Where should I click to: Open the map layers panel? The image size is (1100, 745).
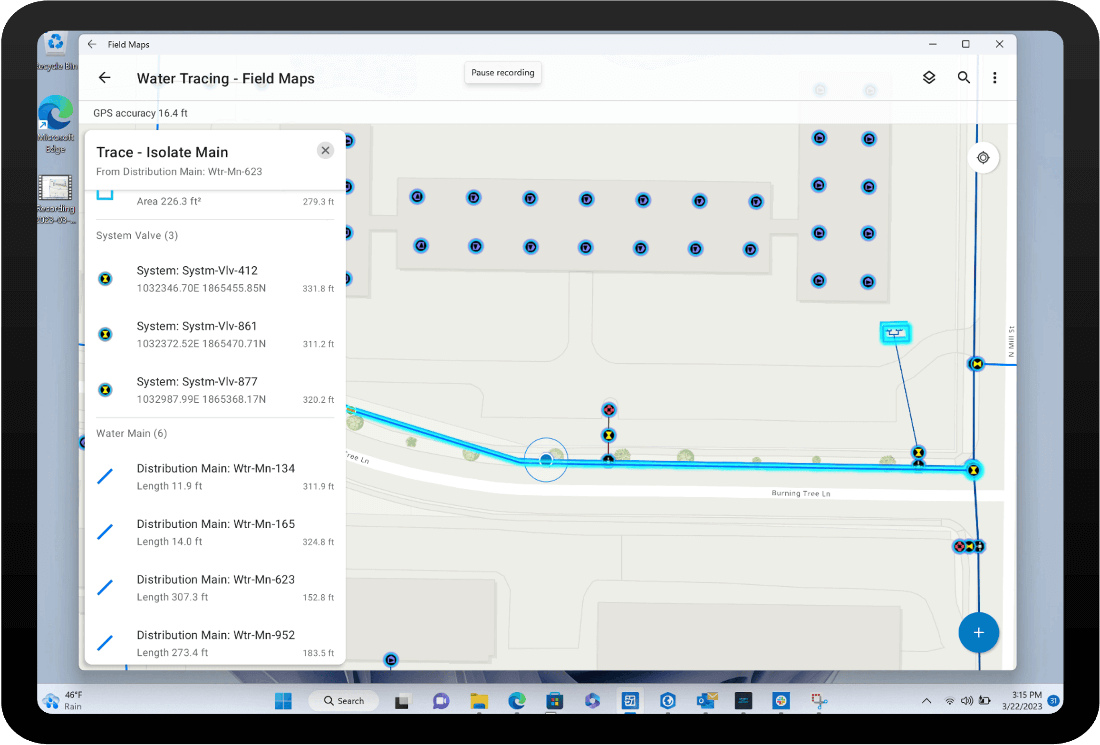point(929,78)
